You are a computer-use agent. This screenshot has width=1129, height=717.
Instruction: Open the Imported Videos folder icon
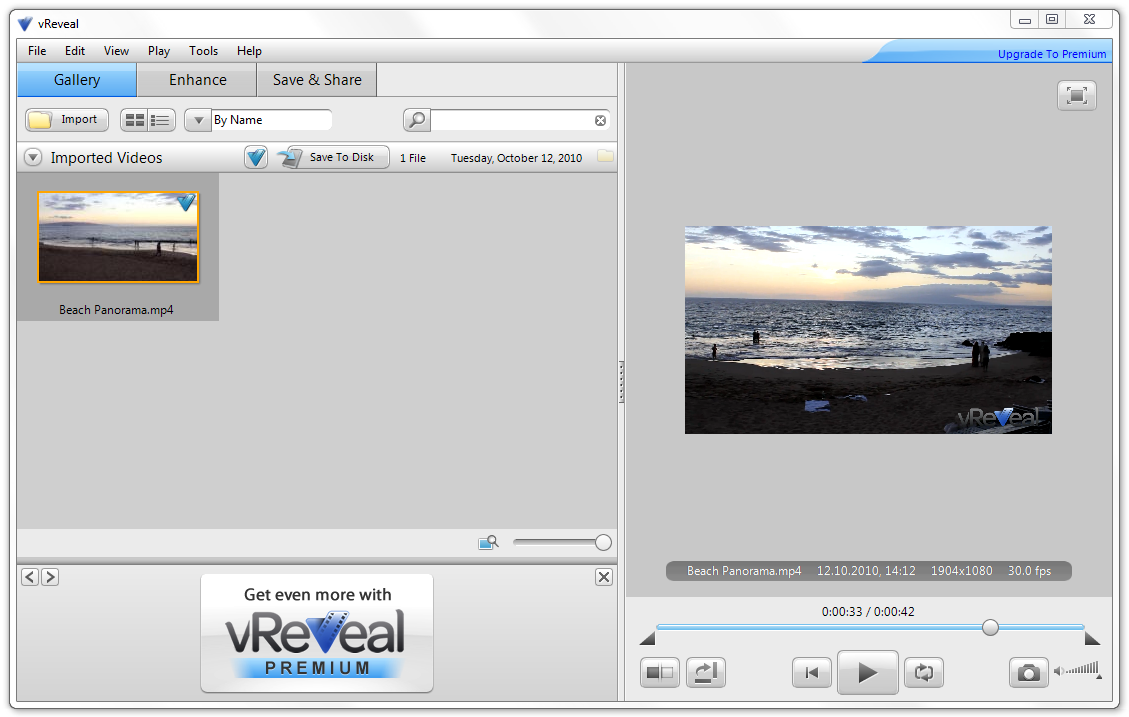pos(606,156)
